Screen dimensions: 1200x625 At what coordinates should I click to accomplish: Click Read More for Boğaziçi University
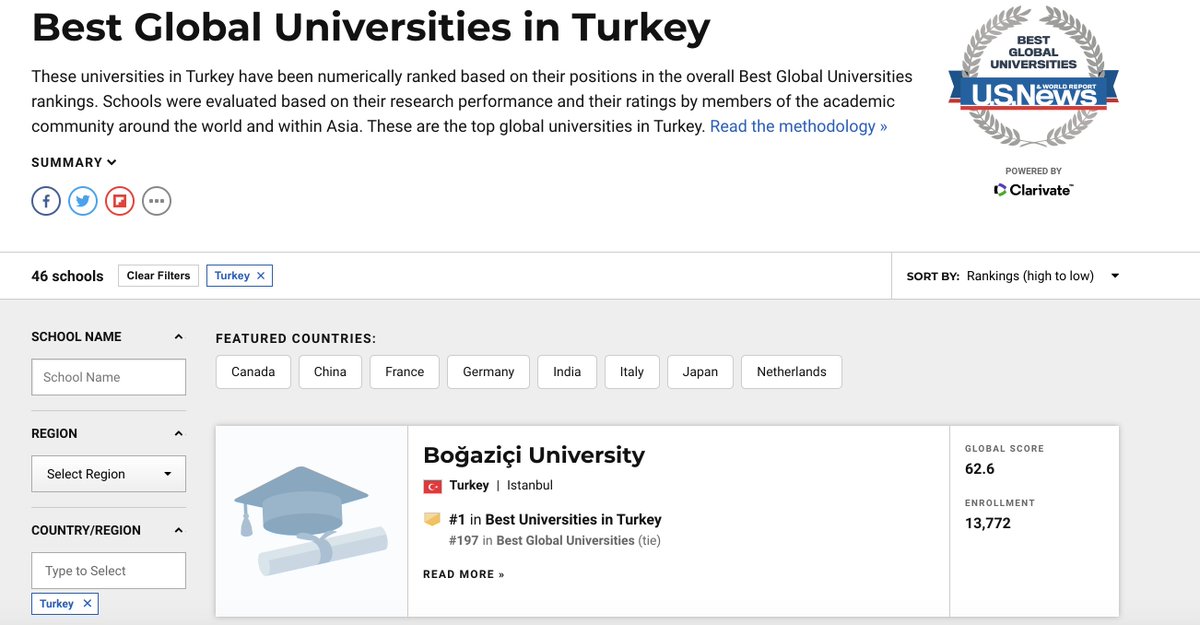coord(463,574)
